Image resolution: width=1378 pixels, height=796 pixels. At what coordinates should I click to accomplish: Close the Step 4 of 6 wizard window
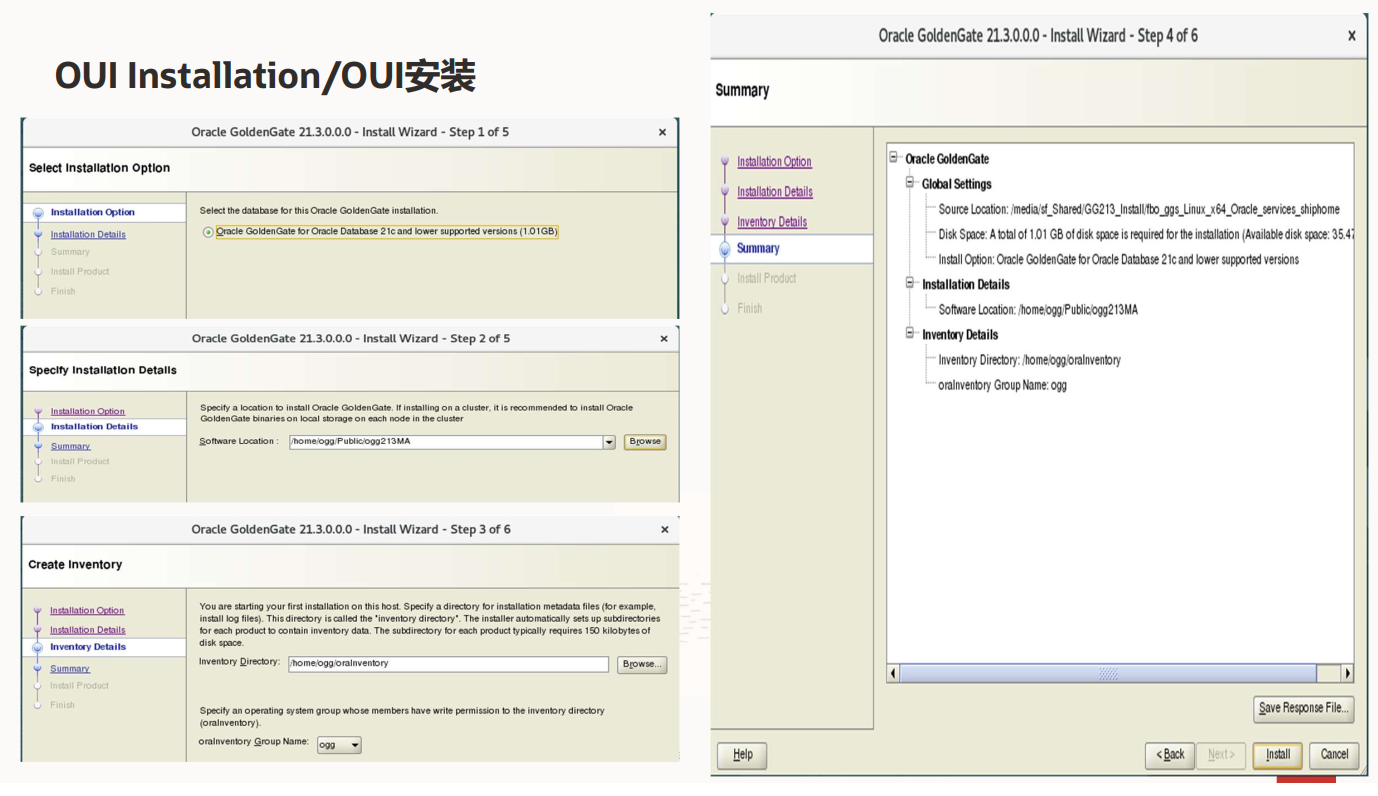coord(1352,36)
